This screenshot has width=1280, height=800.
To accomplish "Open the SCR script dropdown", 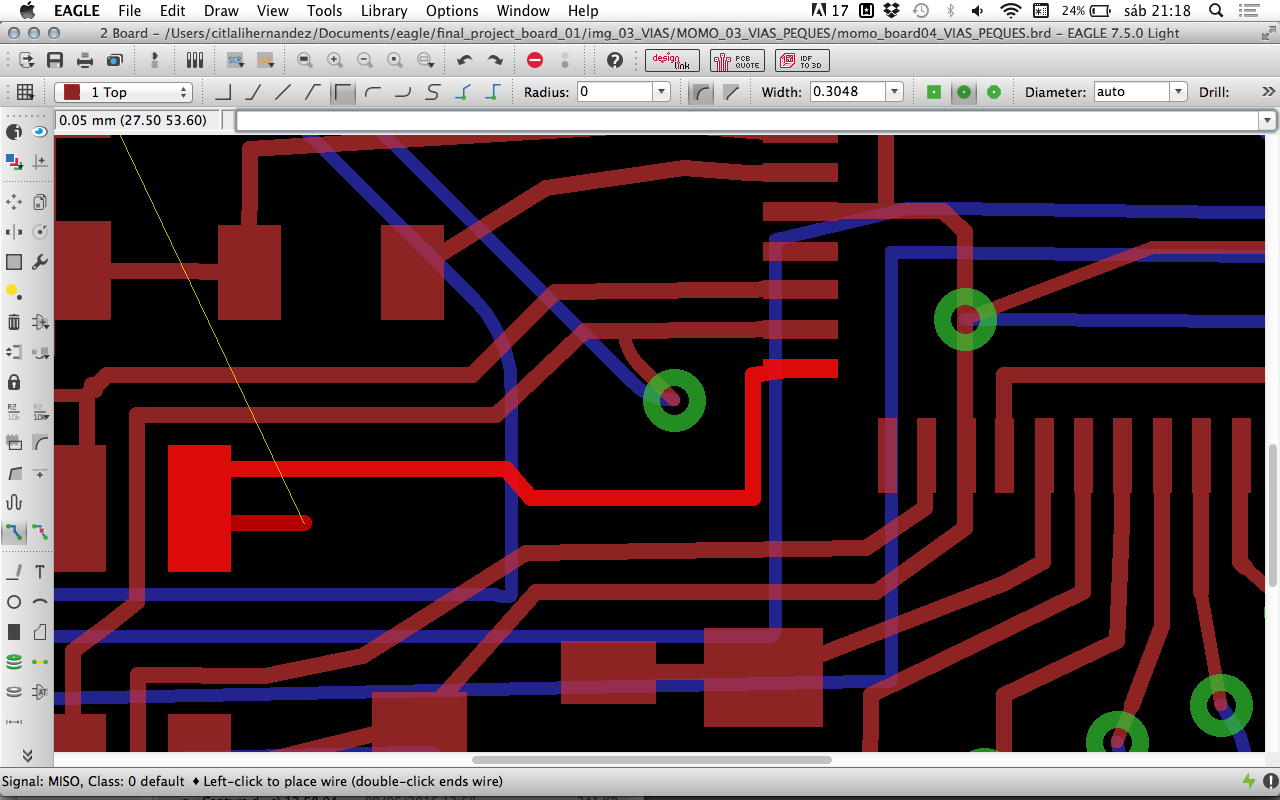I will coord(237,60).
